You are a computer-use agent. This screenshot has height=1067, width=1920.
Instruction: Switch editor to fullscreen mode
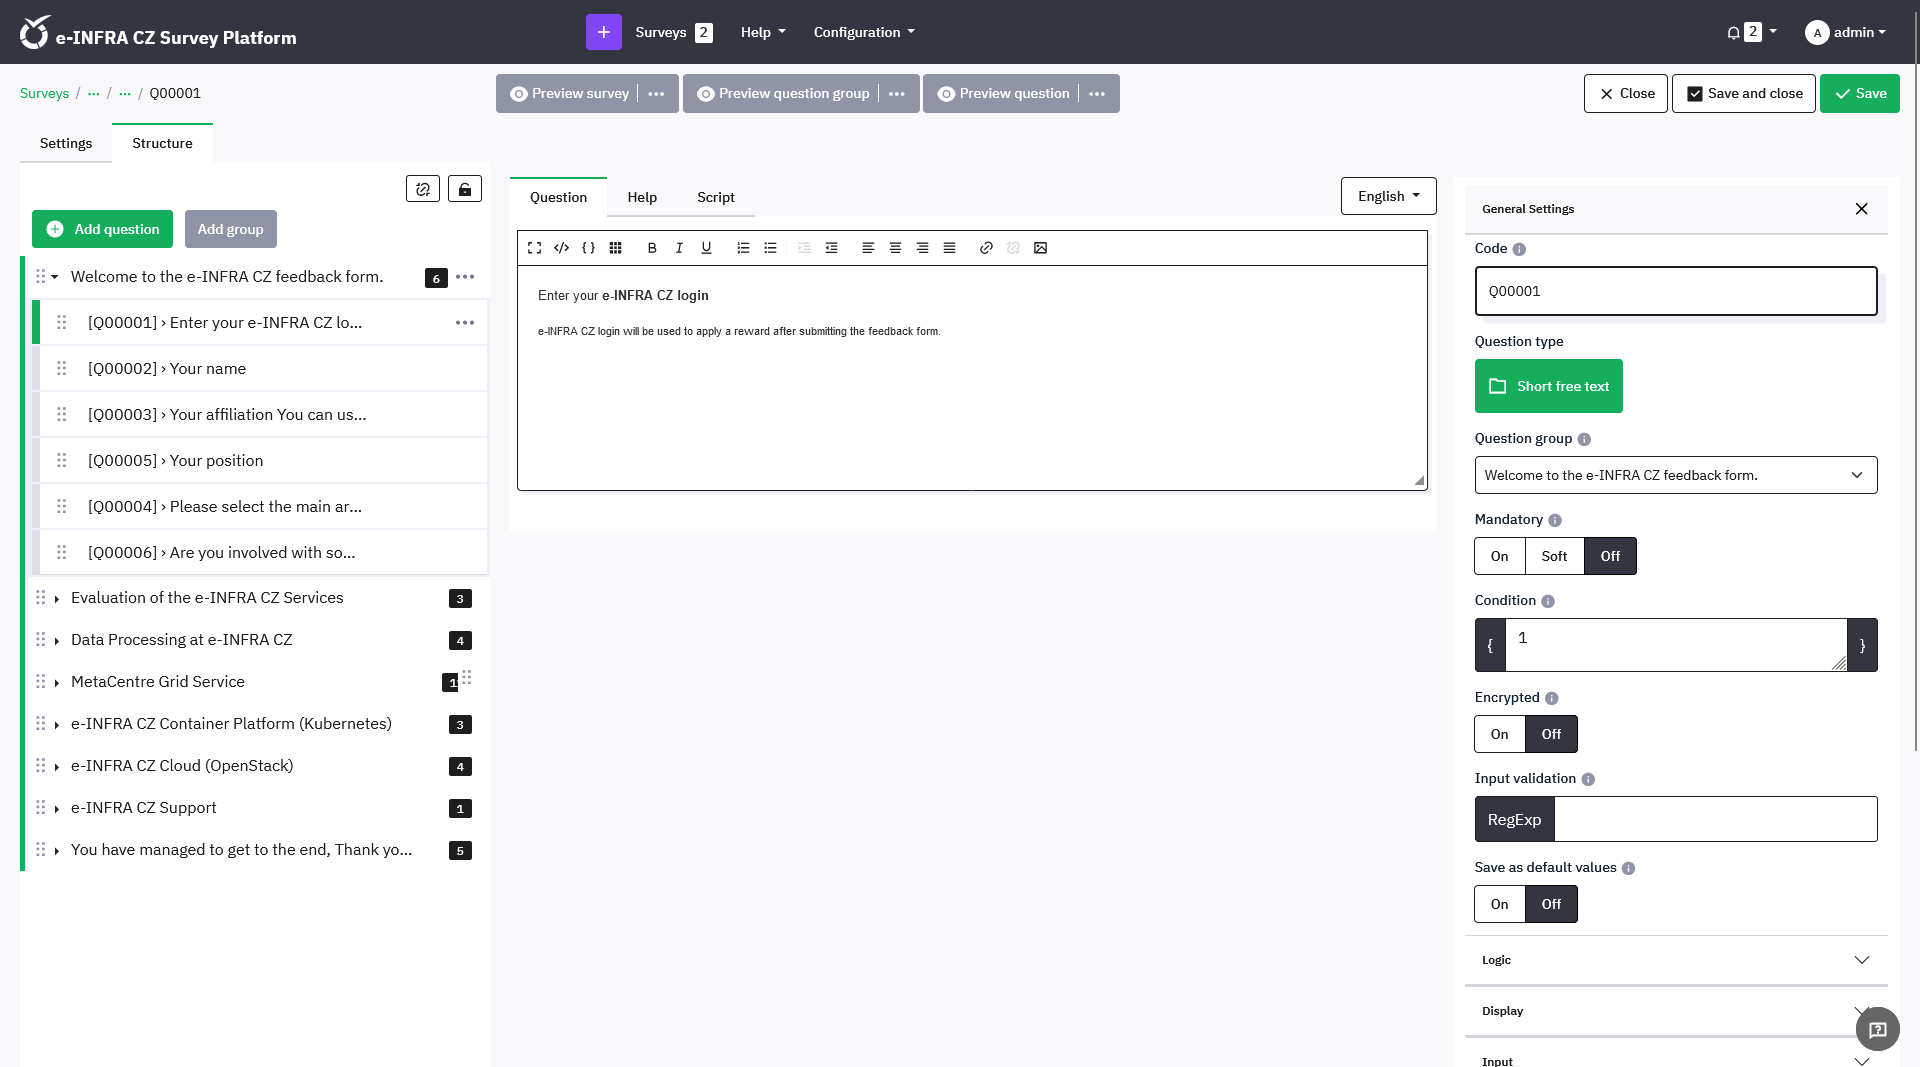[534, 248]
